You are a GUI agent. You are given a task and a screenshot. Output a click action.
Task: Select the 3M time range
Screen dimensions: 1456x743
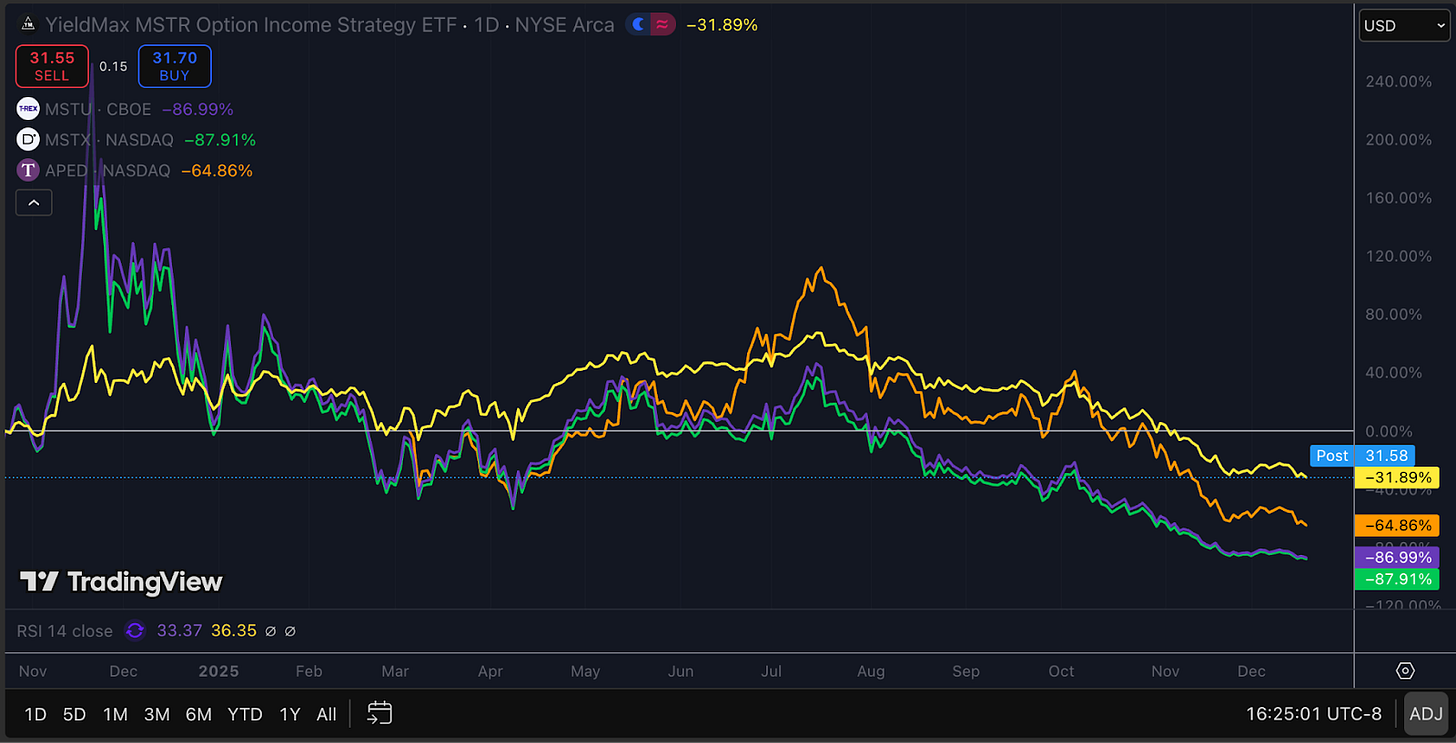(156, 714)
